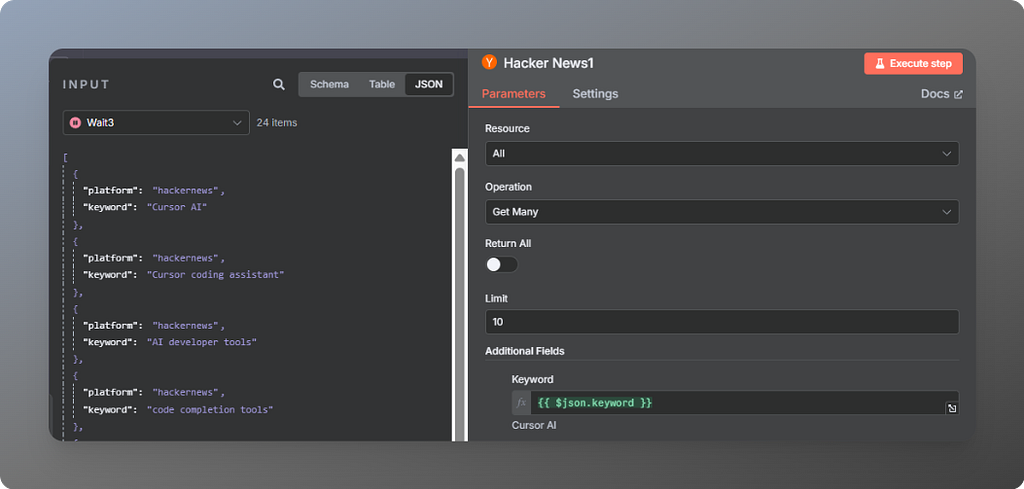
Task: Click the Limit input field showing 10
Action: [722, 322]
